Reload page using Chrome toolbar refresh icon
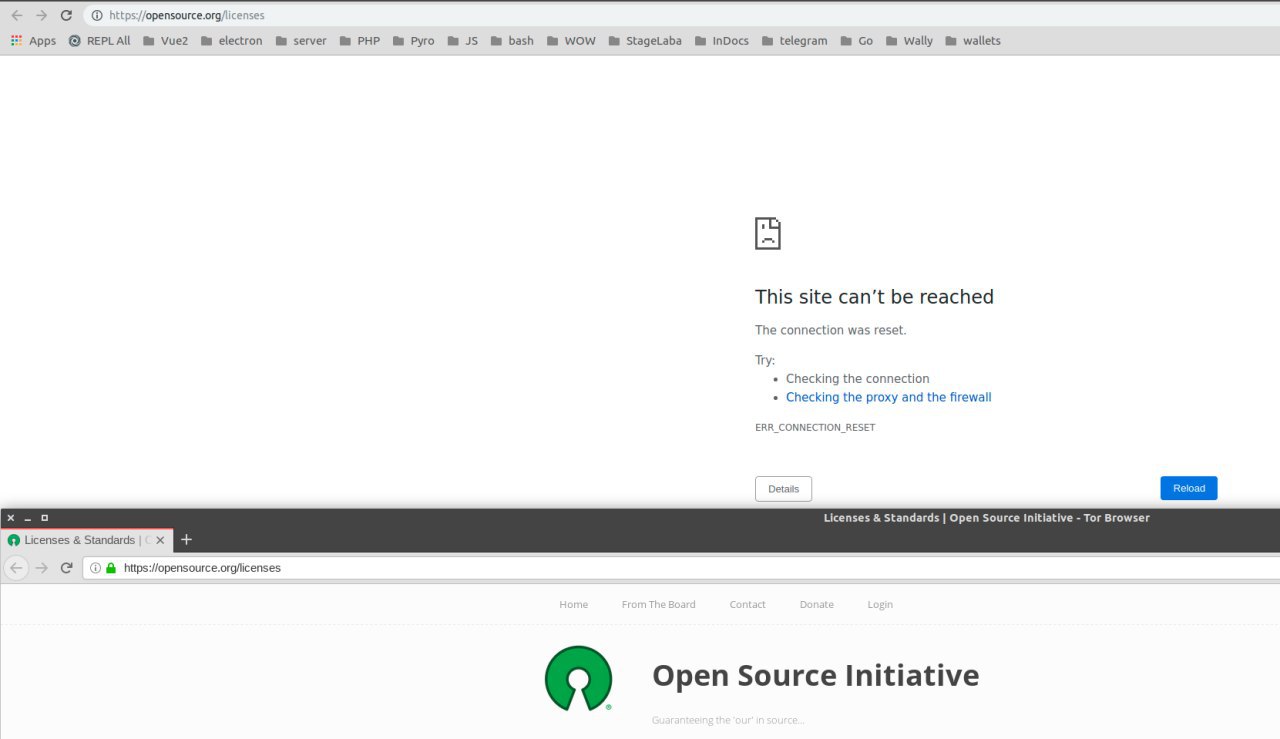1280x739 pixels. [x=66, y=15]
